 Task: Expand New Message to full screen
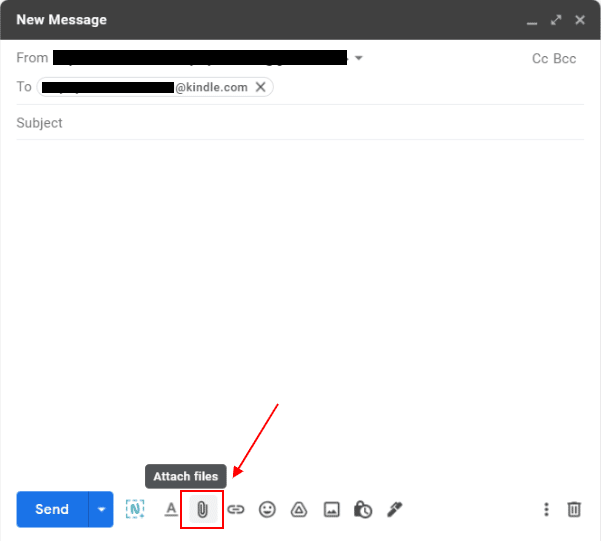pyautogui.click(x=556, y=20)
